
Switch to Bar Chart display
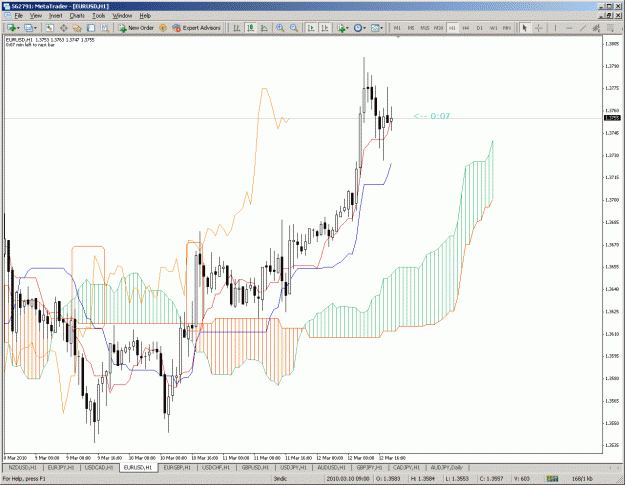point(237,28)
